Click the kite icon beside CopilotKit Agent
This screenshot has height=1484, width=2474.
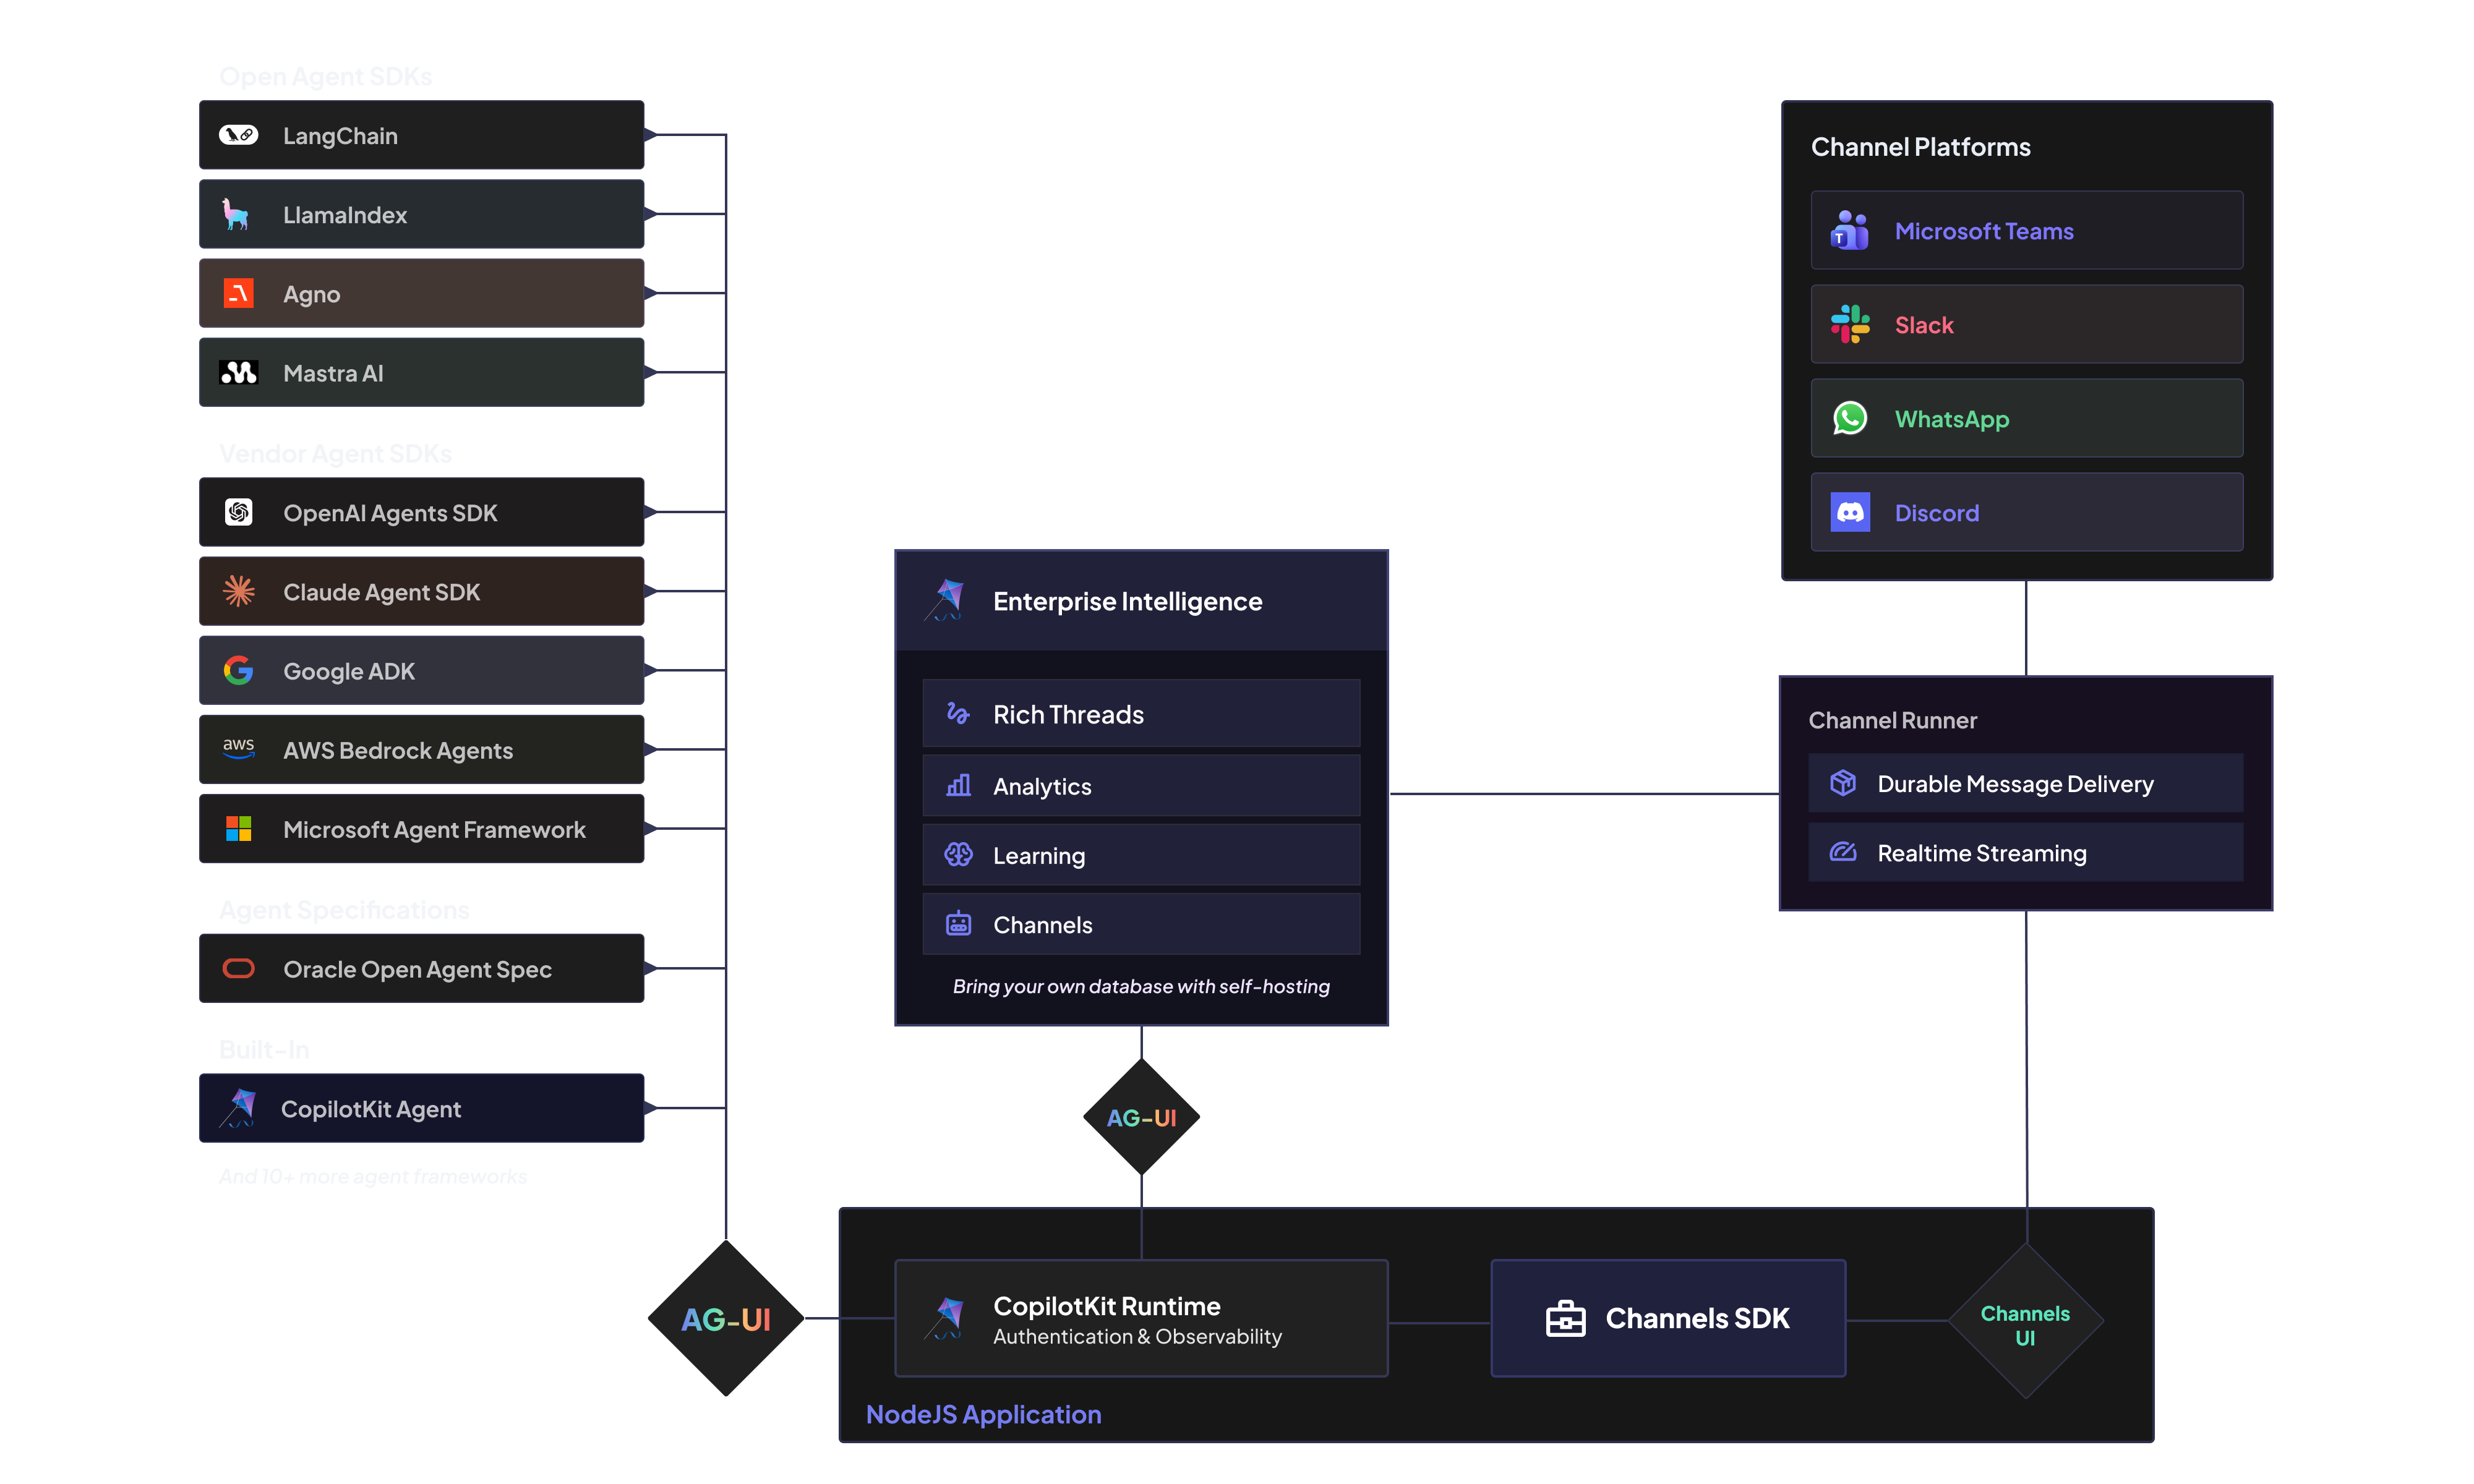pos(239,1108)
